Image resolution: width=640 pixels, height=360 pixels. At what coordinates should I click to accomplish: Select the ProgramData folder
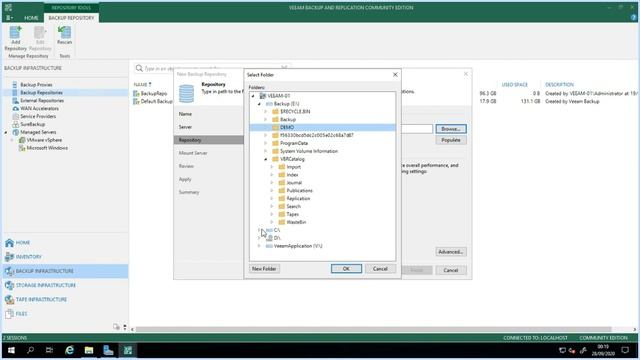click(x=294, y=143)
